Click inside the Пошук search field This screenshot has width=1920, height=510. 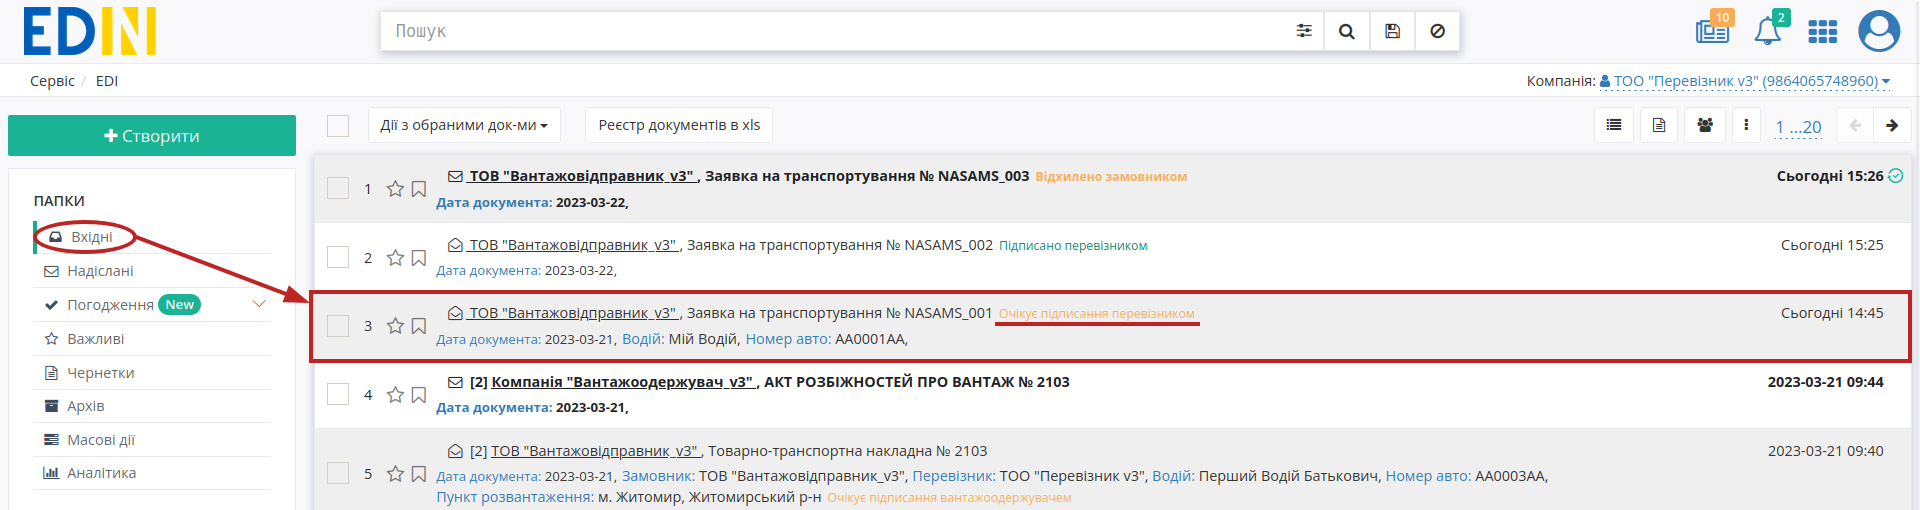pos(835,31)
